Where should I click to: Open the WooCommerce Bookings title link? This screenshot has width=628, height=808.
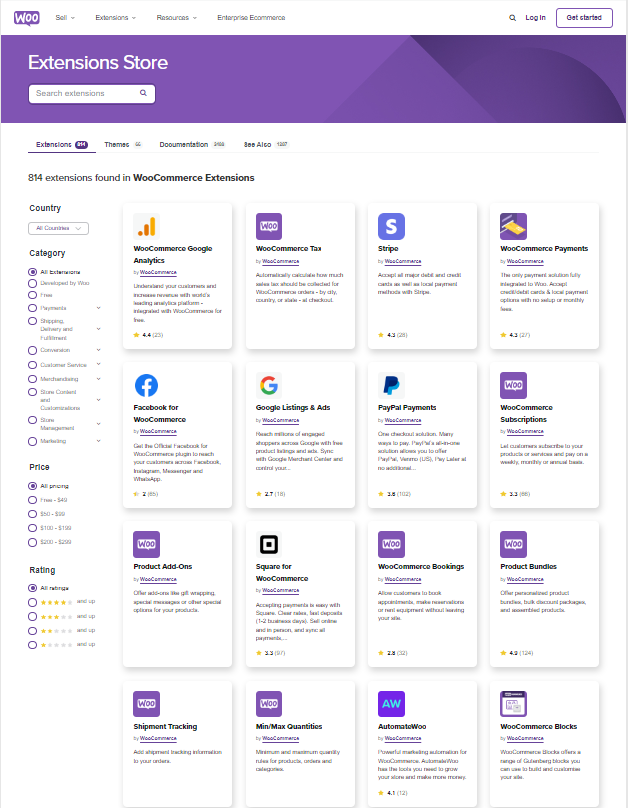[x=421, y=566]
